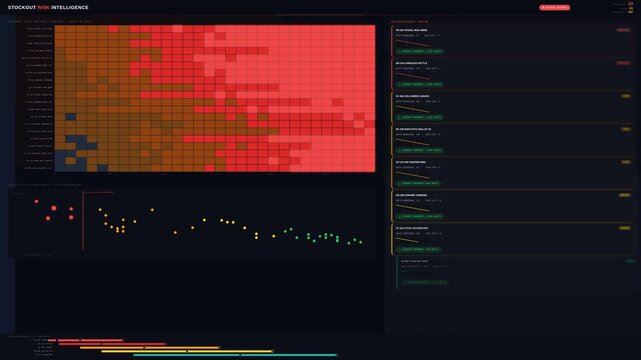Open the Air Purifier Mini card title
Image resolution: width=641 pixels, height=360 pixels.
tap(410, 162)
